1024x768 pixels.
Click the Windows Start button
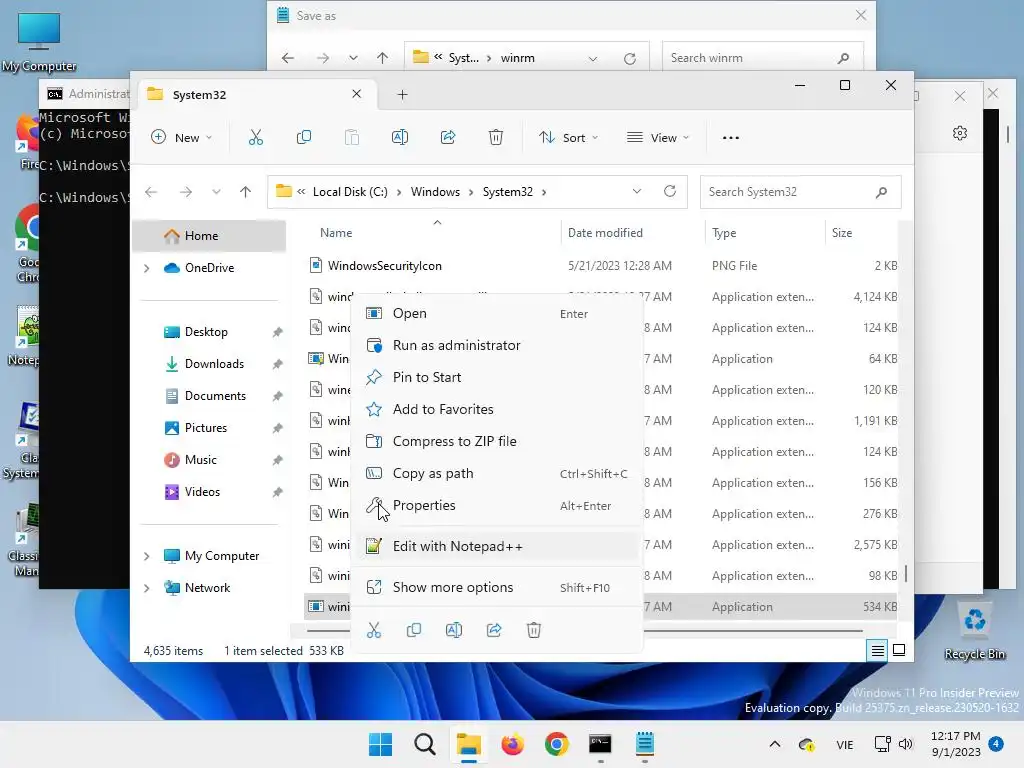(x=381, y=744)
